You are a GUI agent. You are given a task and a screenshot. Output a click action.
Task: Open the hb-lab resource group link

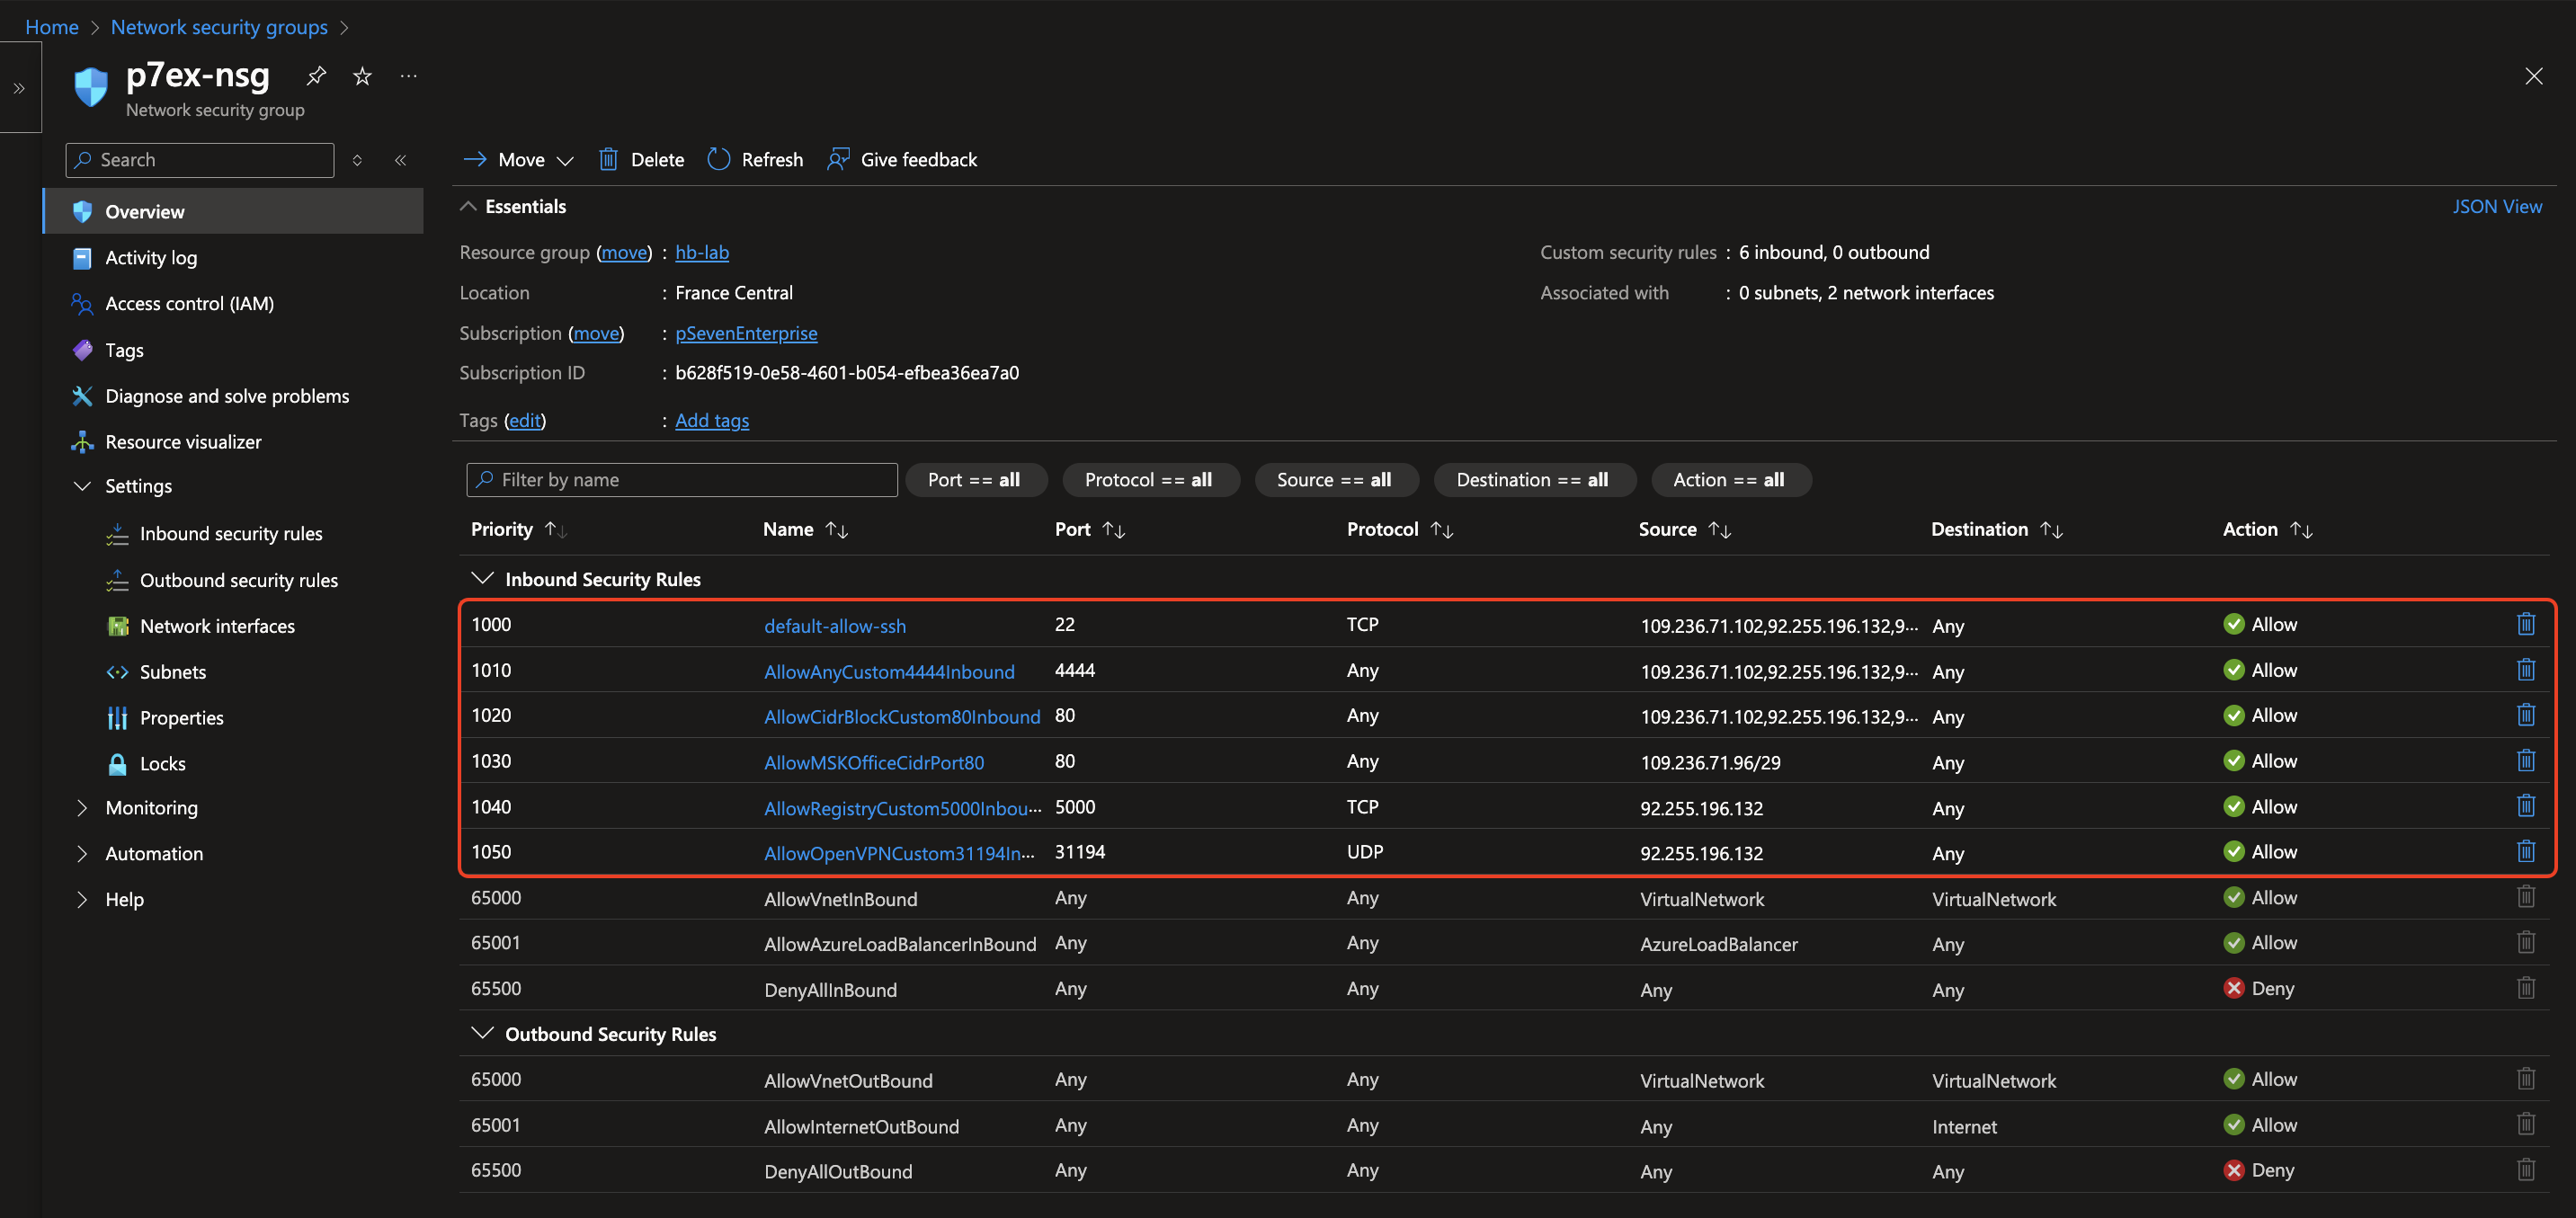pyautogui.click(x=701, y=252)
